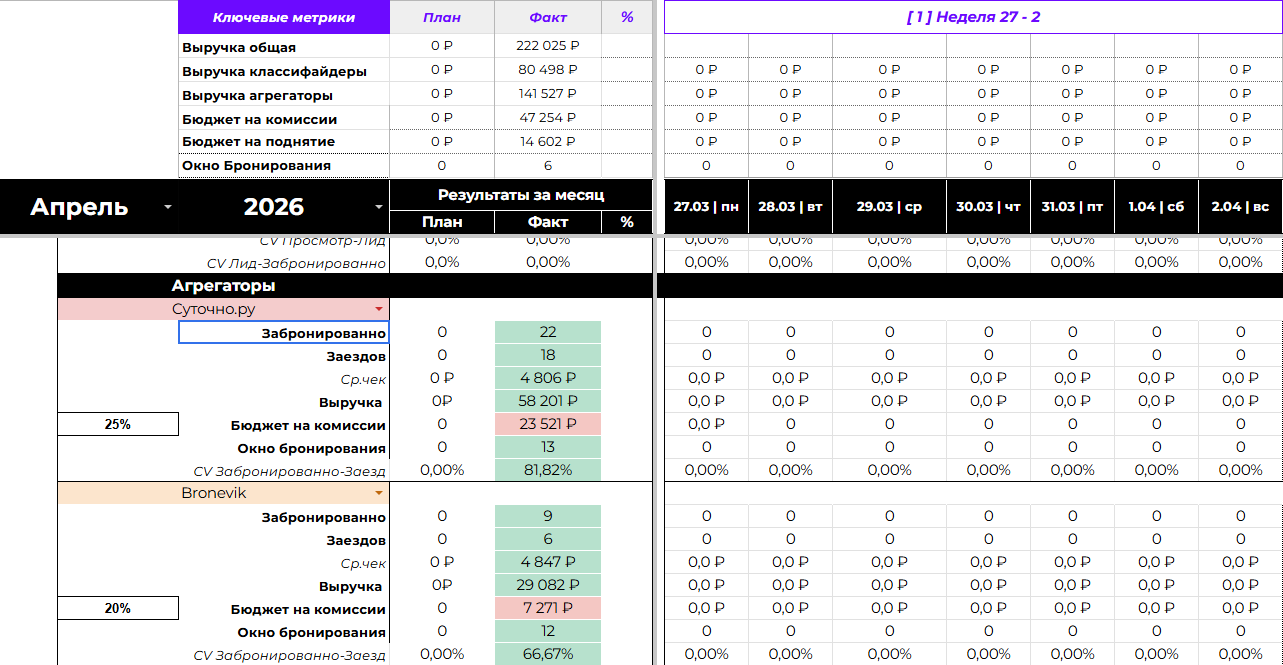The height and width of the screenshot is (665, 1283).
Task: Select the 29.03 | ср date column header
Action: click(889, 207)
